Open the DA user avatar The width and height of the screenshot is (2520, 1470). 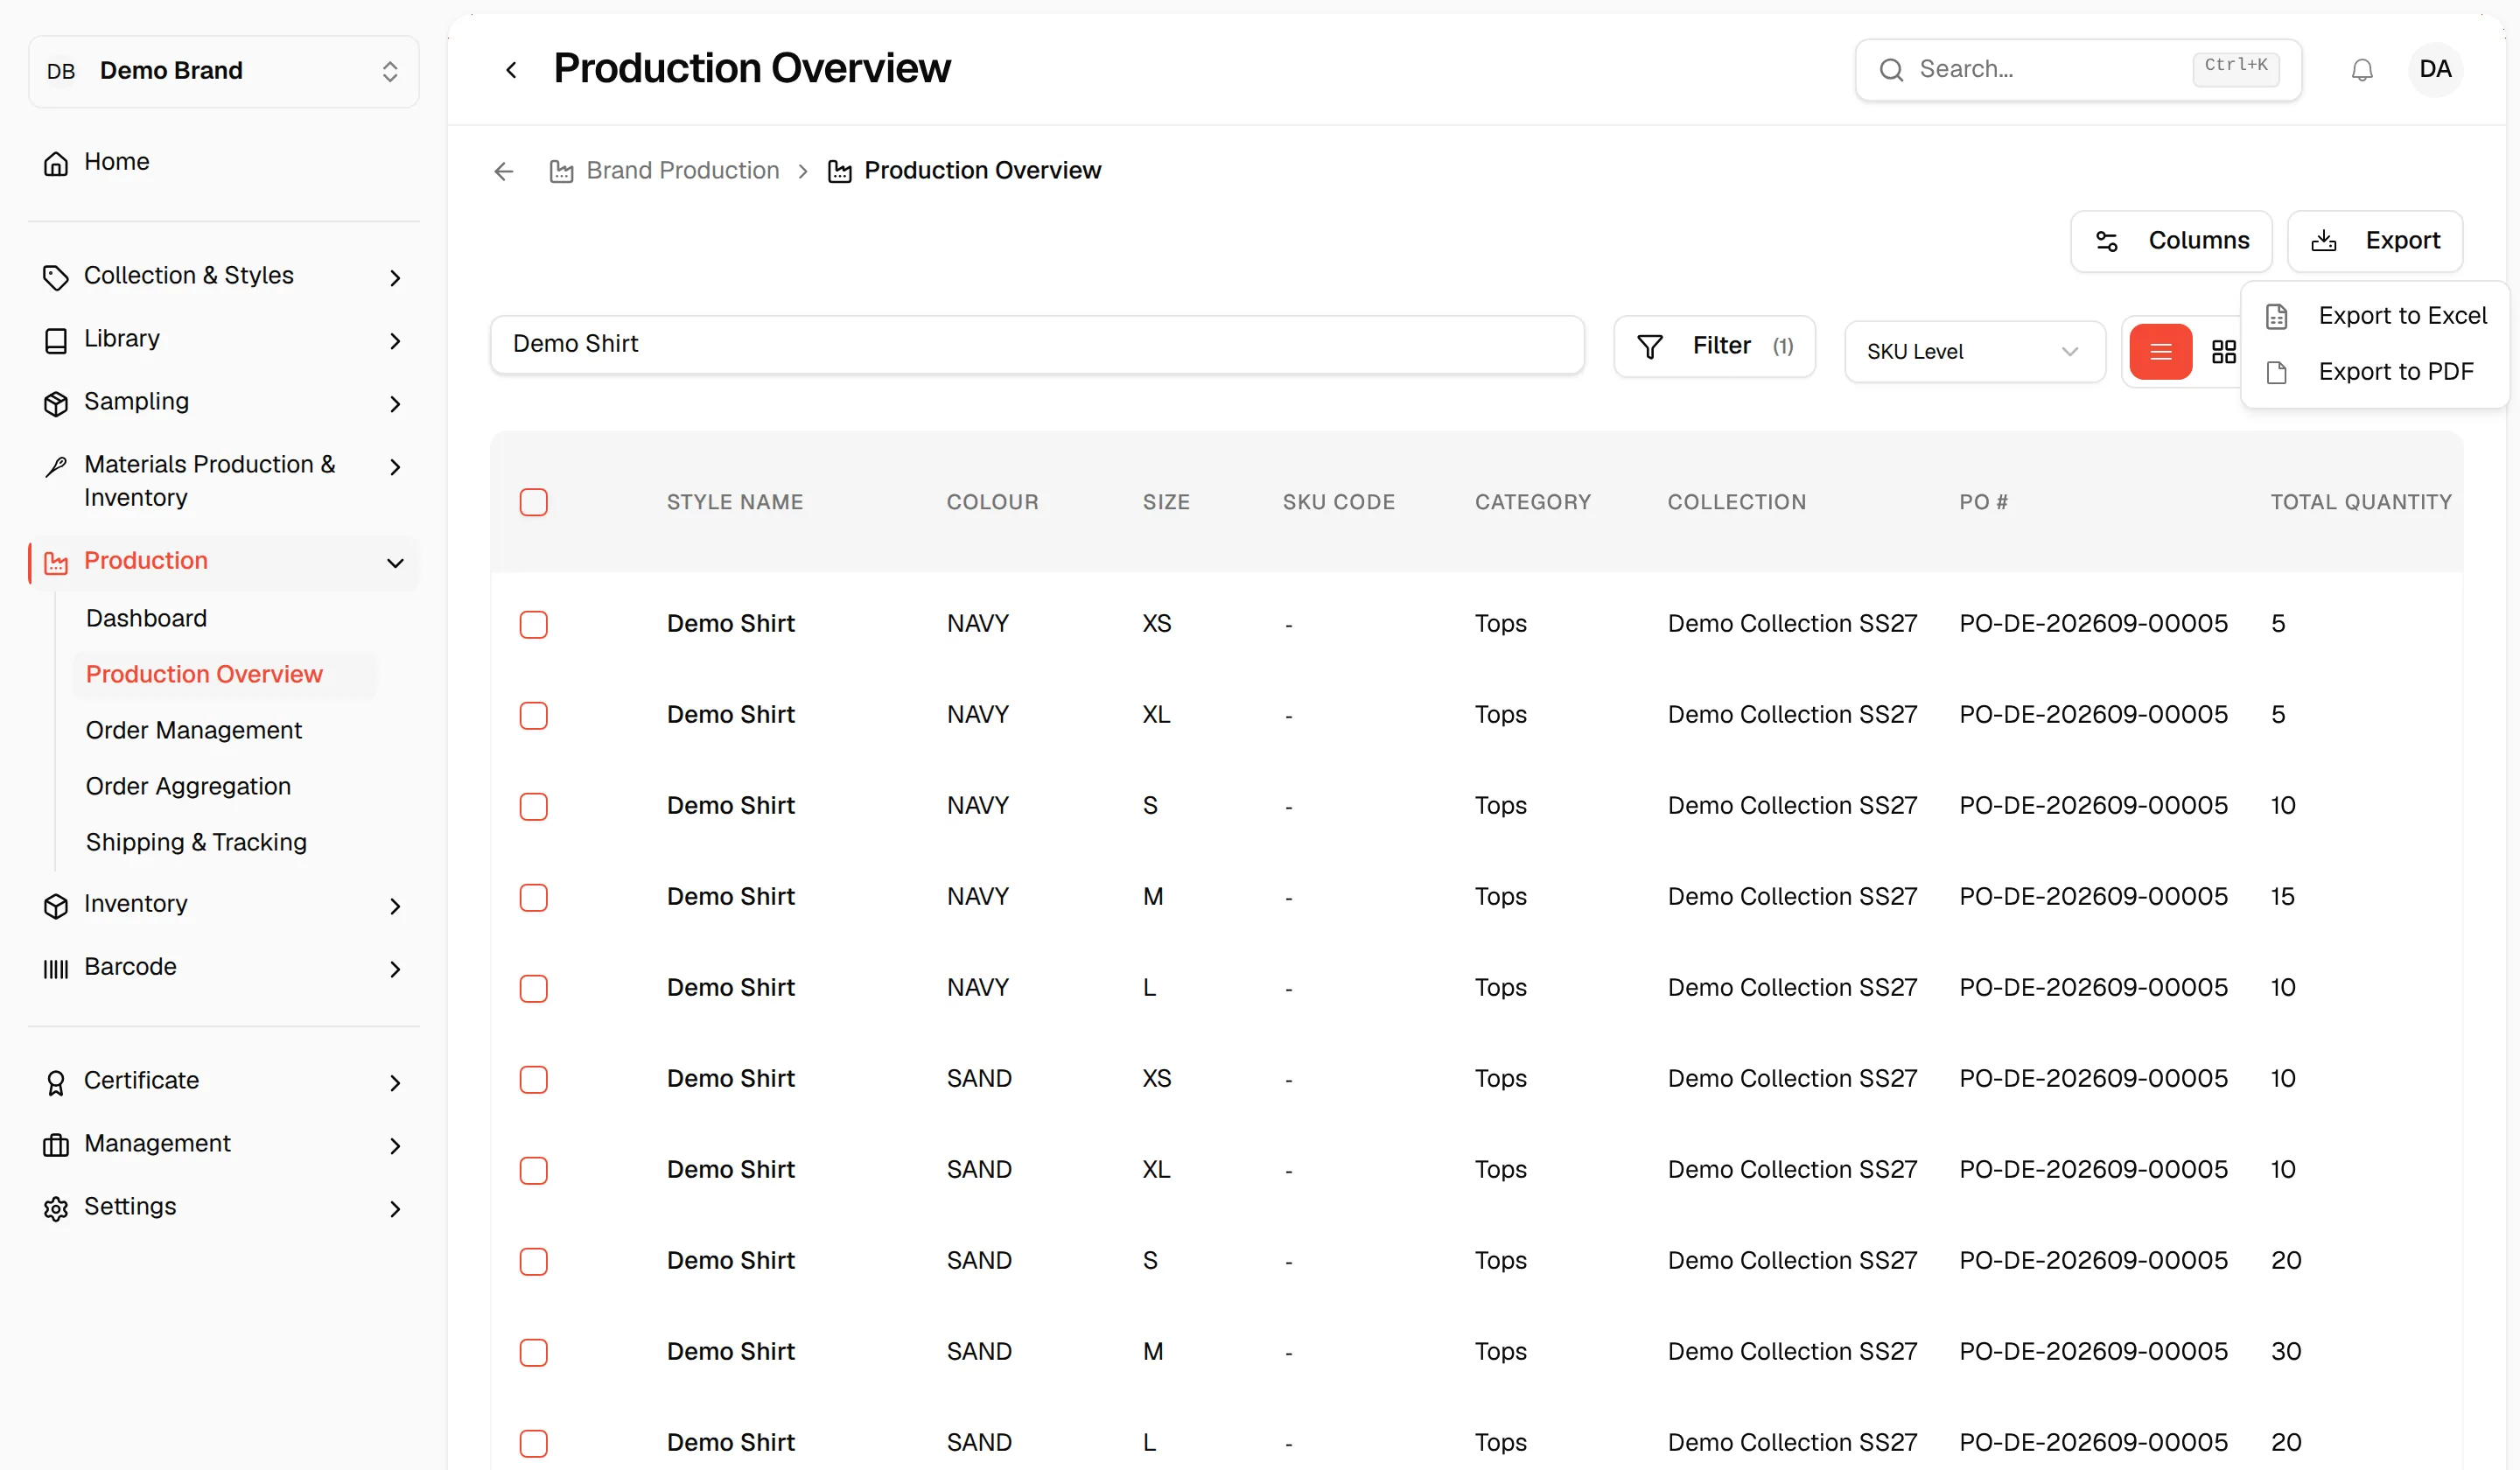tap(2435, 70)
